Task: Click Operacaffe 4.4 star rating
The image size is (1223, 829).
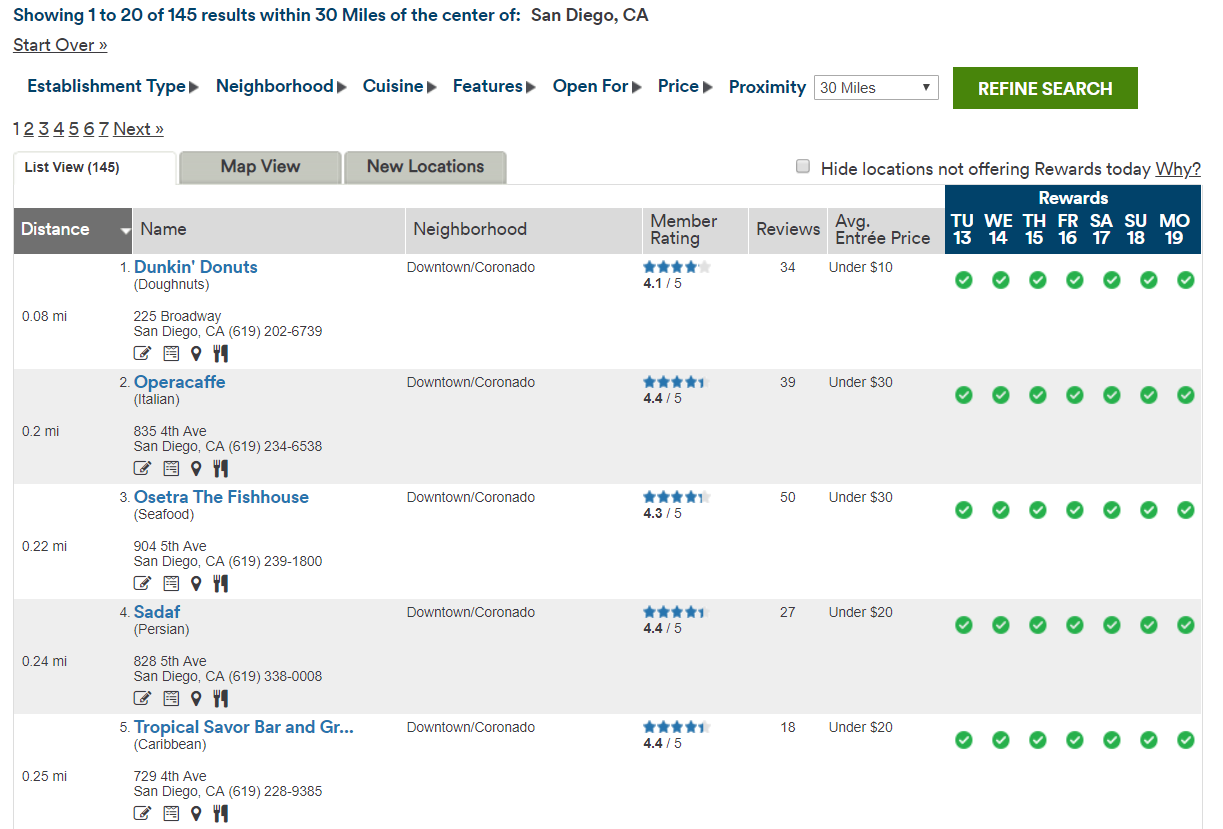Action: (x=676, y=382)
